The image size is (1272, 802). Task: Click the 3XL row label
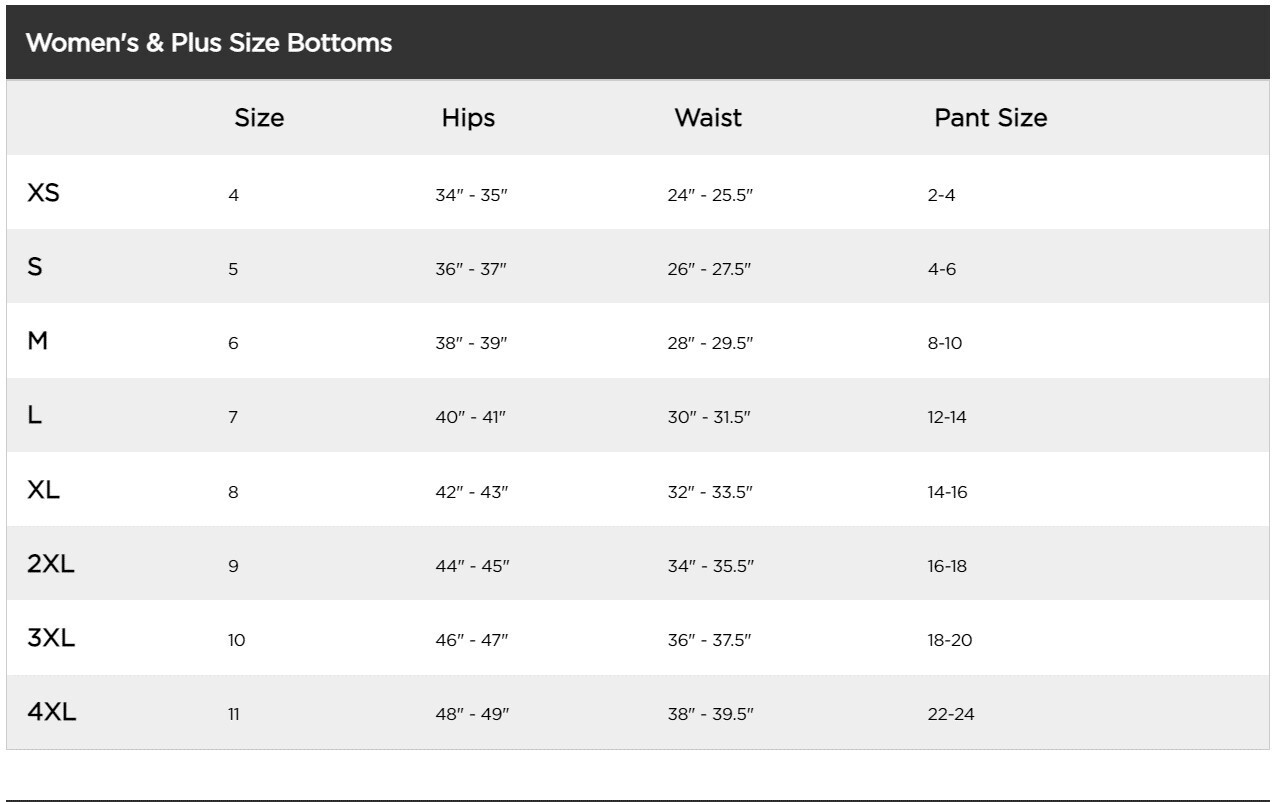tap(51, 639)
